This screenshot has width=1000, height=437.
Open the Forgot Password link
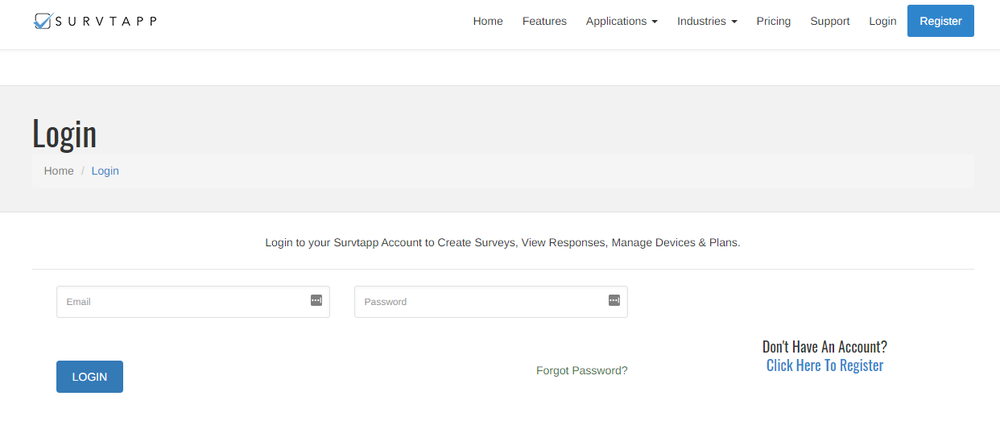click(582, 371)
